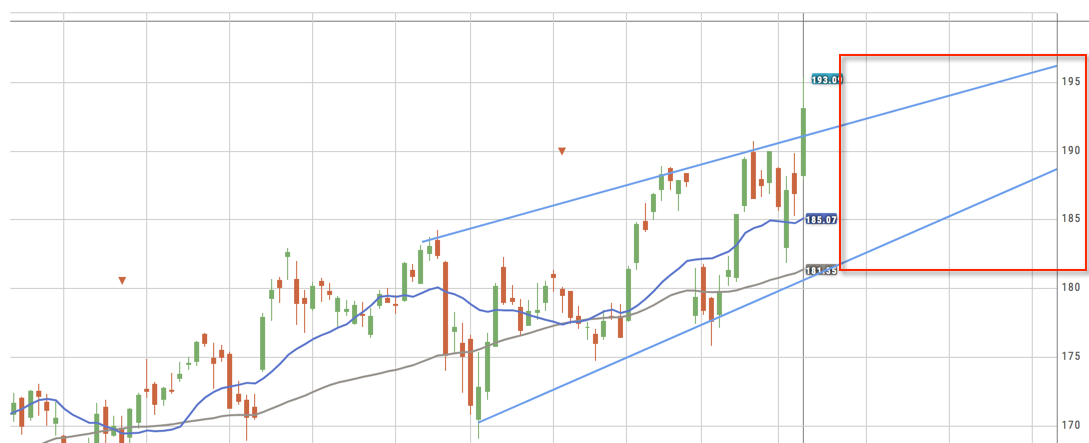The width and height of the screenshot is (1089, 443).
Task: Click the 185 price axis label
Action: coord(1071,219)
